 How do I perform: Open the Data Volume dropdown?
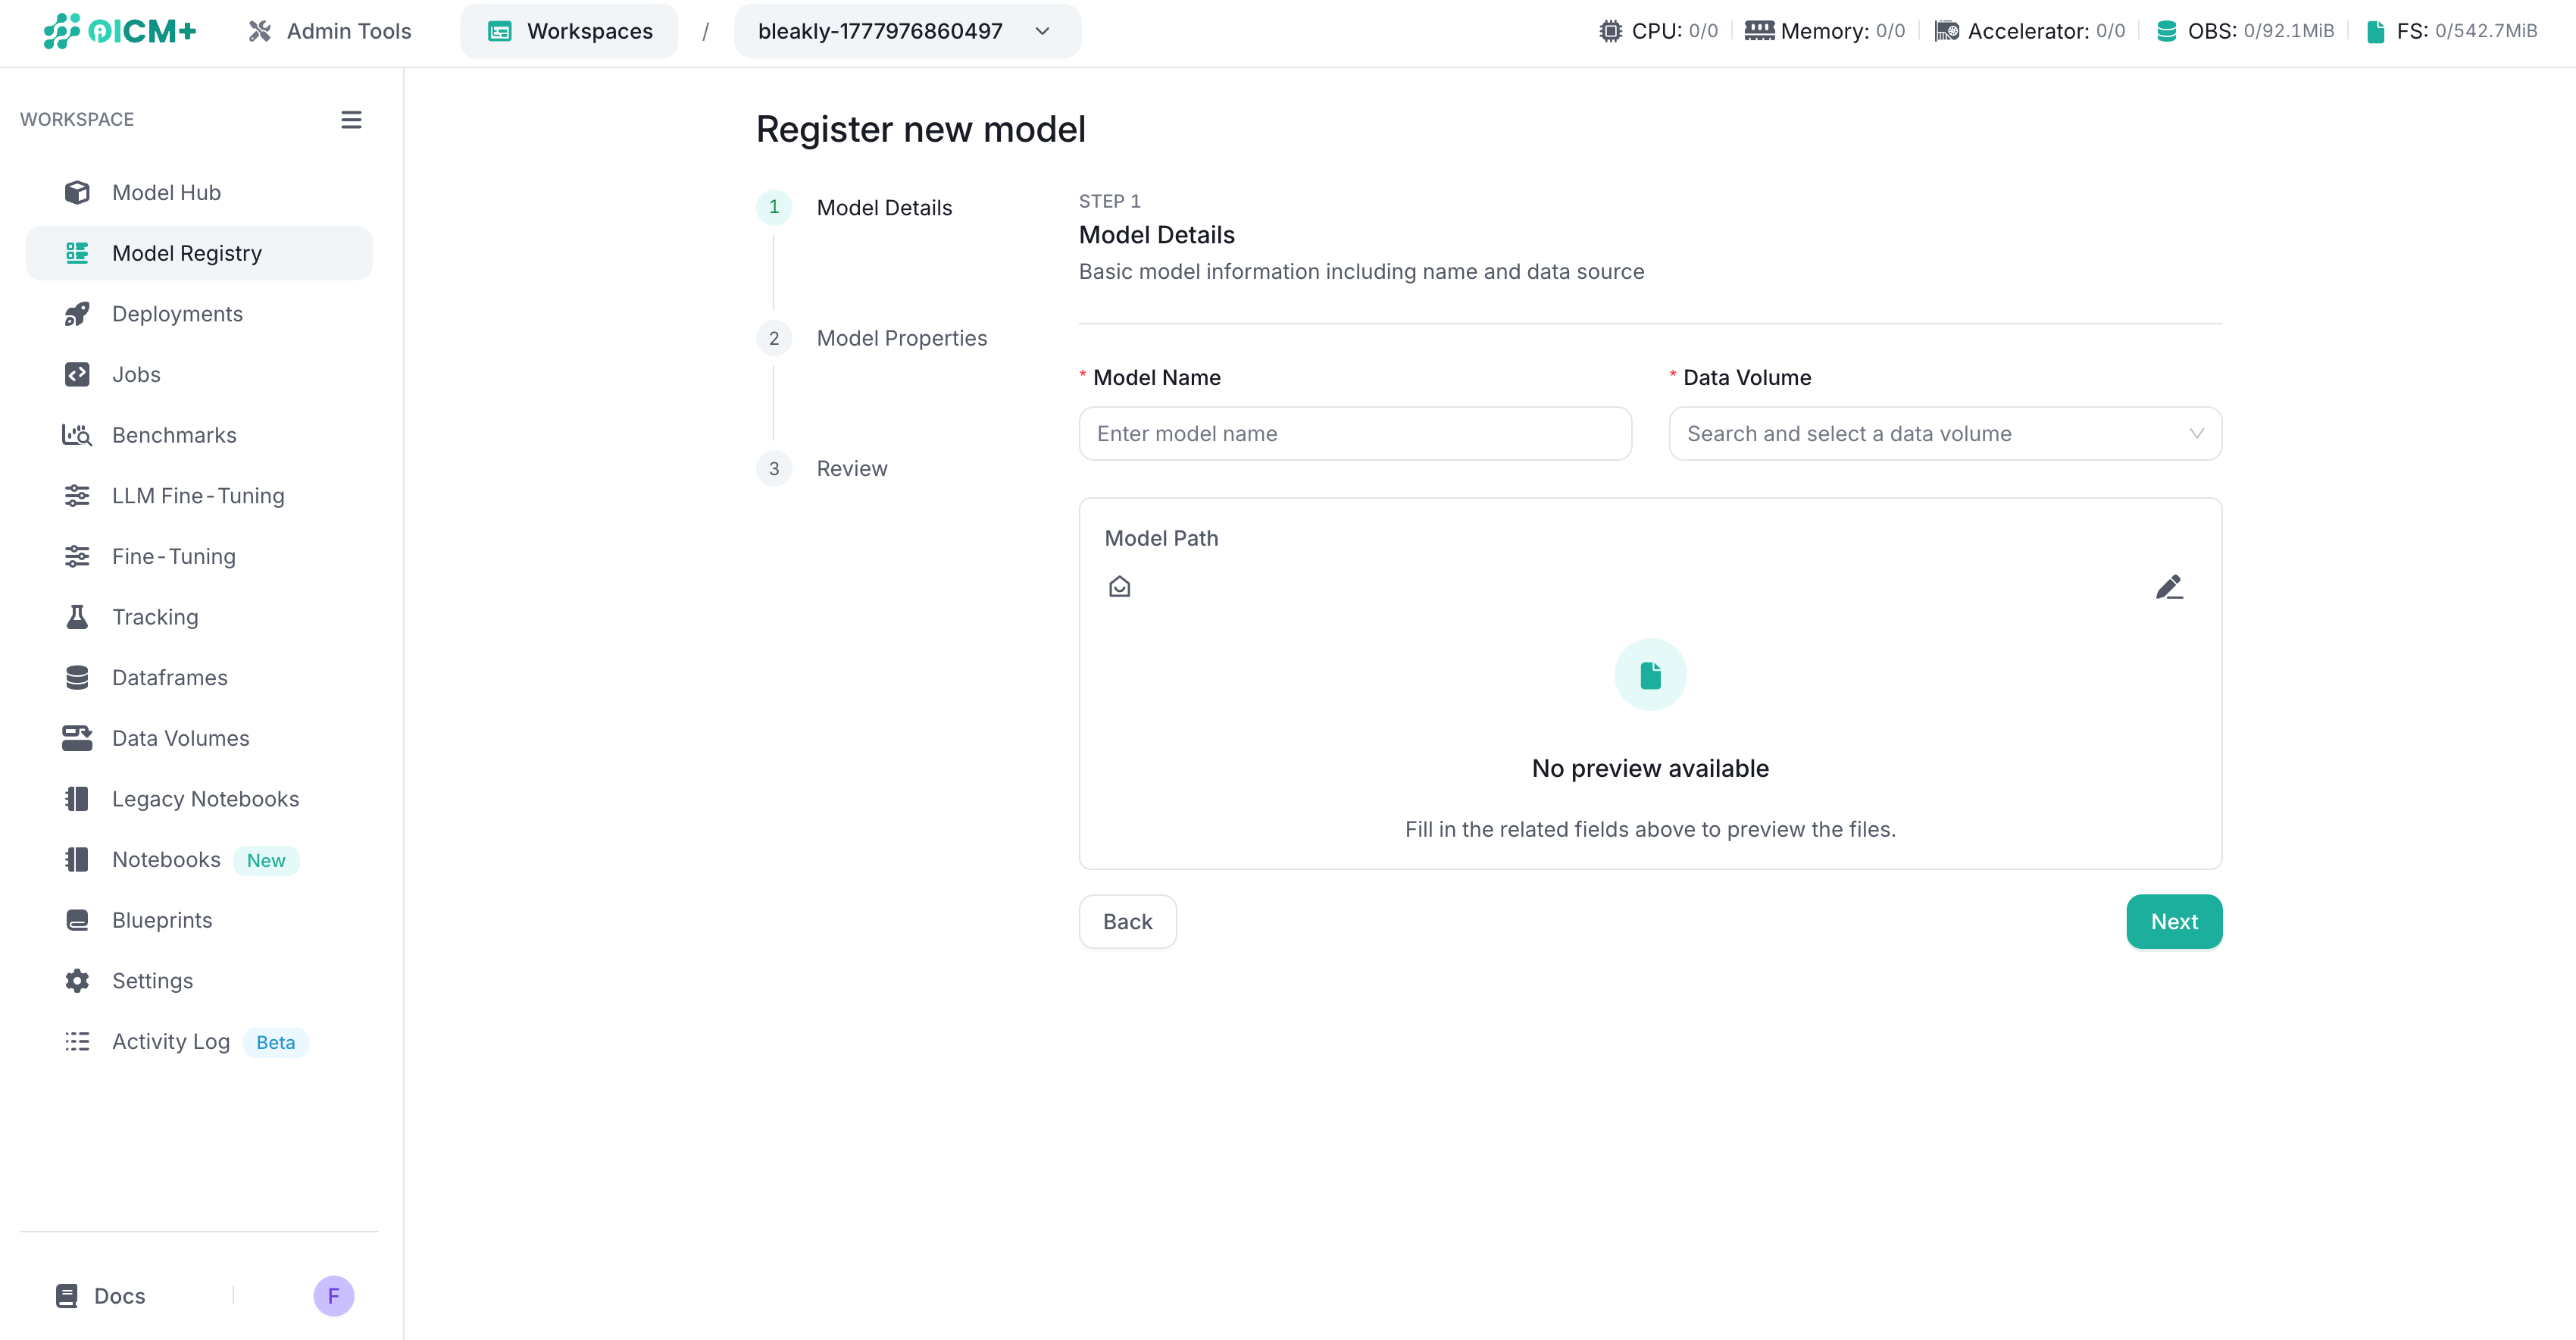[x=1945, y=433]
